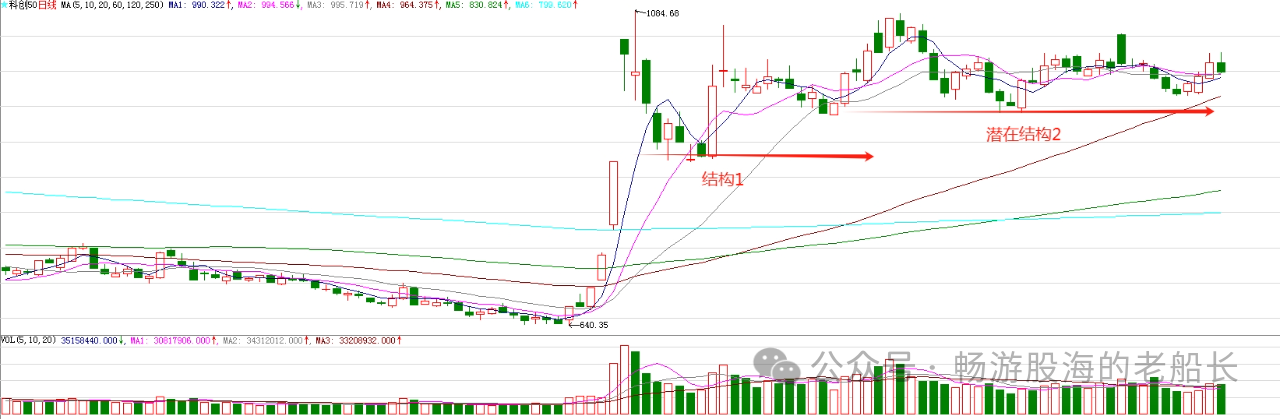Click the WeChat logo in watermark
The width and height of the screenshot is (1280, 419).
tap(777, 366)
